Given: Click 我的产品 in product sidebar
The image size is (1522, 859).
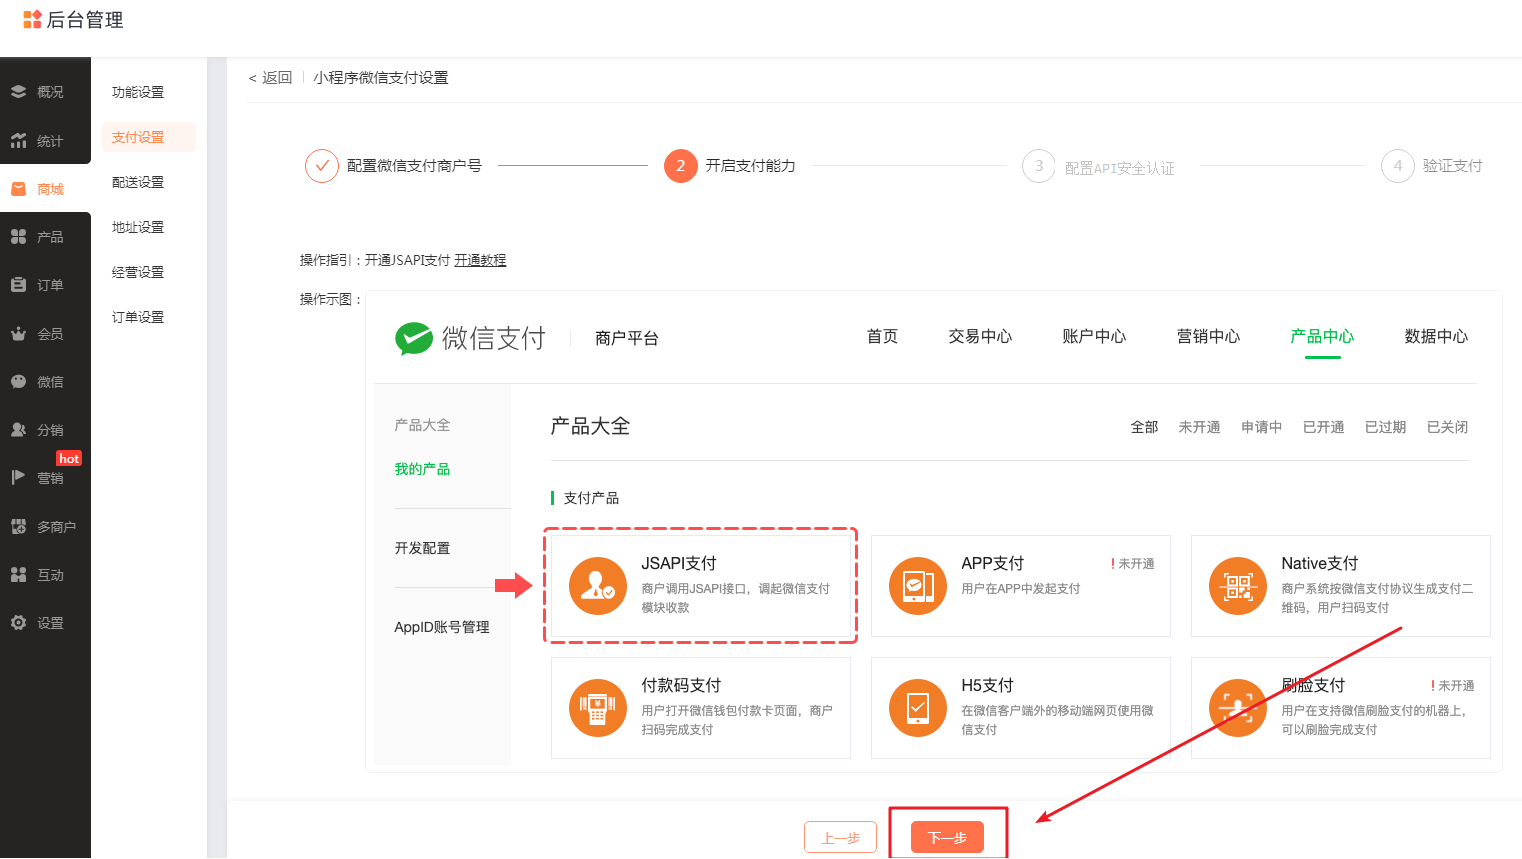Looking at the screenshot, I should (x=422, y=469).
